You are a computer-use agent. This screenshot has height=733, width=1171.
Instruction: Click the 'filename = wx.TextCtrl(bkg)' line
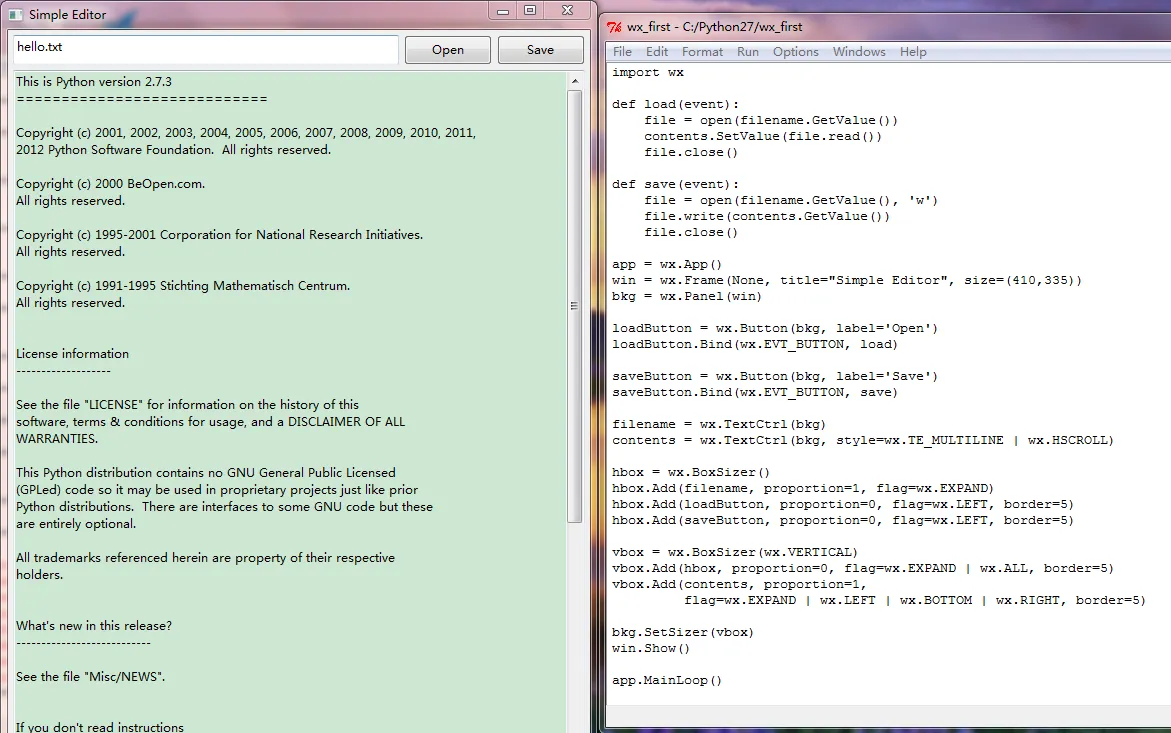click(x=718, y=424)
